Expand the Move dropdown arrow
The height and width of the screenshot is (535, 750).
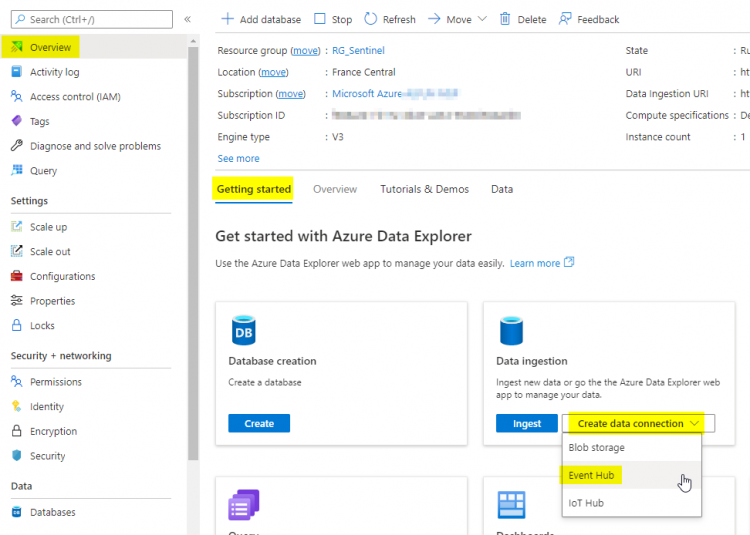[x=482, y=19]
